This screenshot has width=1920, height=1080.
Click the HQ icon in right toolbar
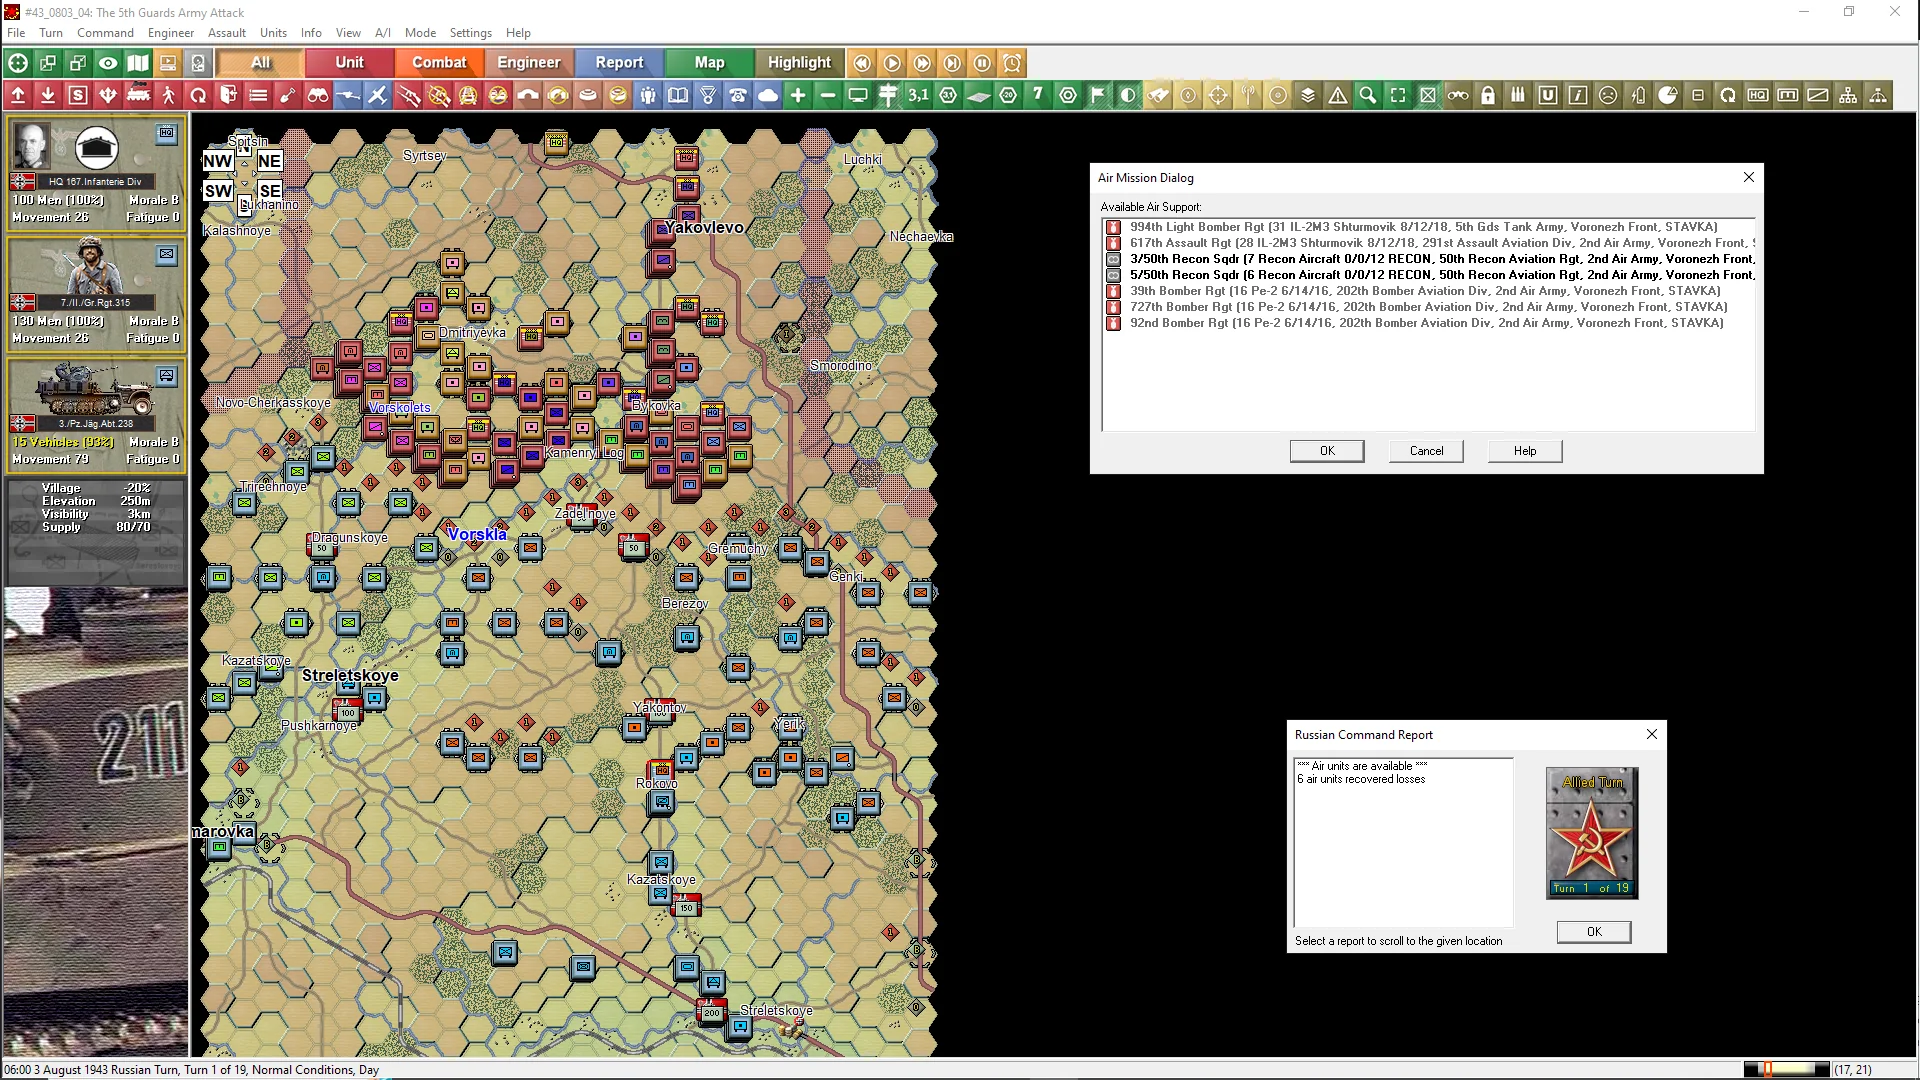pyautogui.click(x=1758, y=95)
